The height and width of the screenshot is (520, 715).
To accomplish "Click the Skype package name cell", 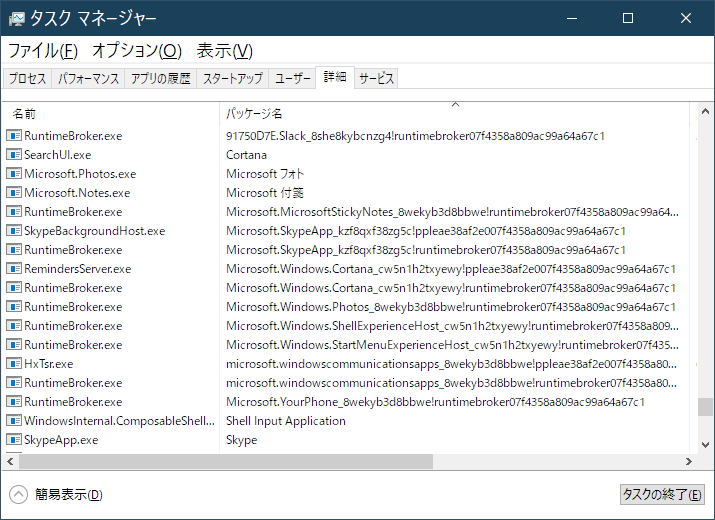I will pyautogui.click(x=242, y=440).
